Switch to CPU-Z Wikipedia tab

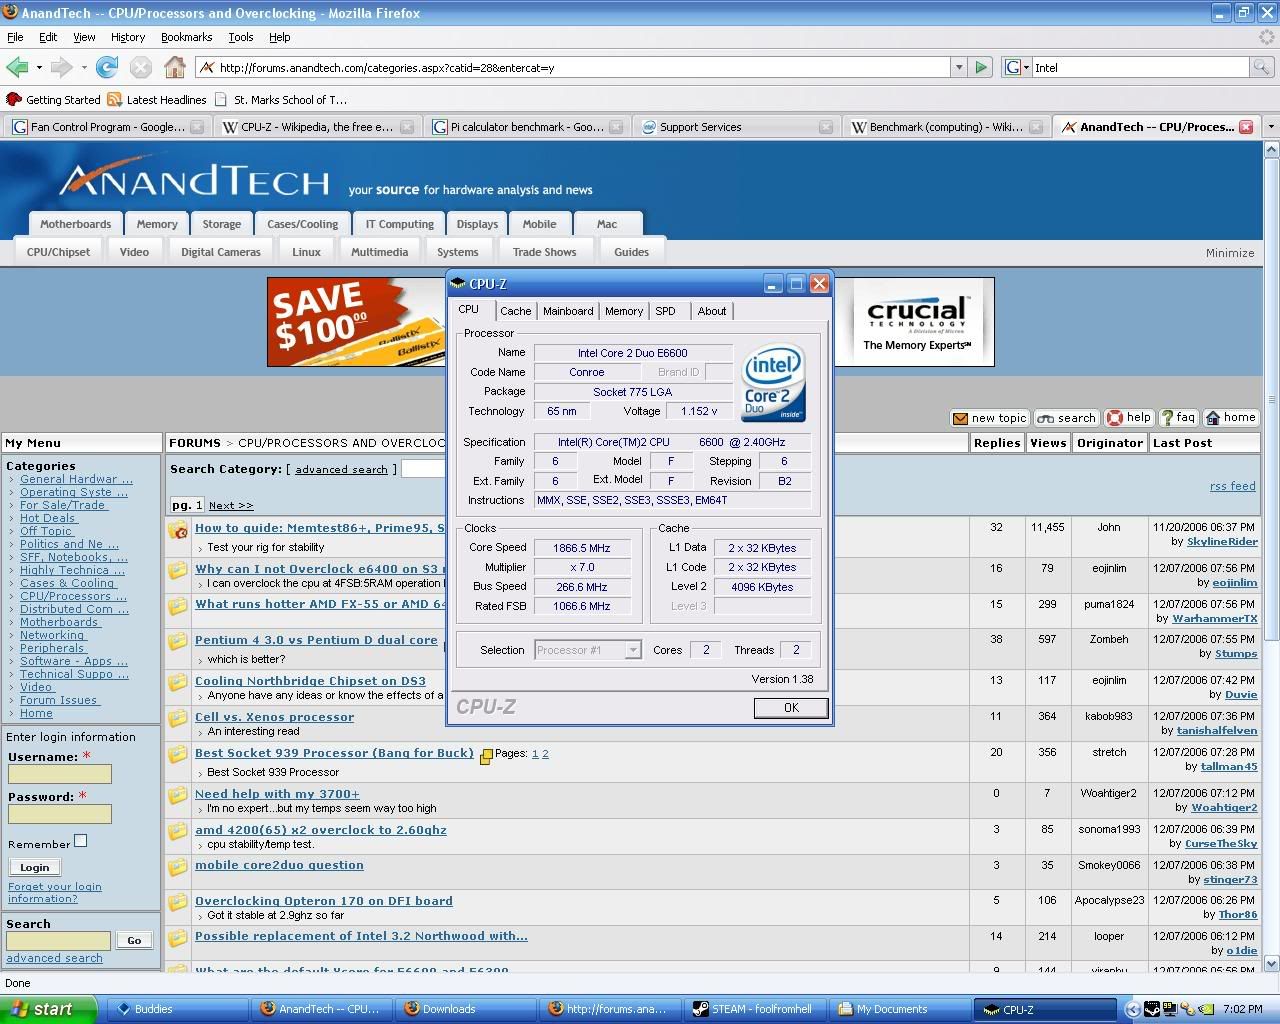coord(316,127)
